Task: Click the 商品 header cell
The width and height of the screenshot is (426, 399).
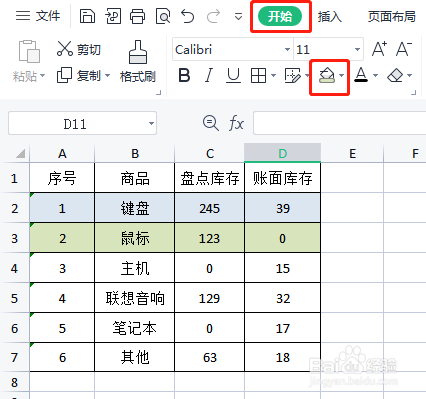Action: (x=135, y=178)
